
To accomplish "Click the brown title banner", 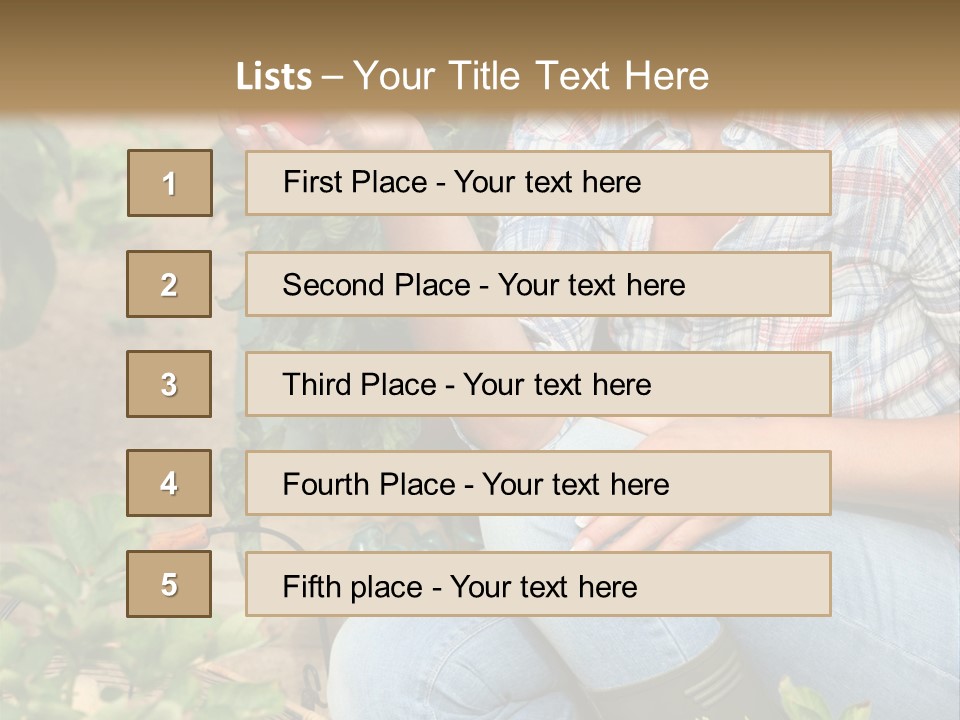I will click(480, 56).
